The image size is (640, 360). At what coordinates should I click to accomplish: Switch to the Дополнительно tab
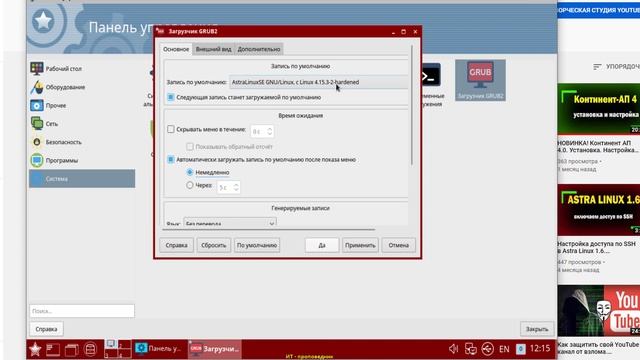click(x=259, y=49)
